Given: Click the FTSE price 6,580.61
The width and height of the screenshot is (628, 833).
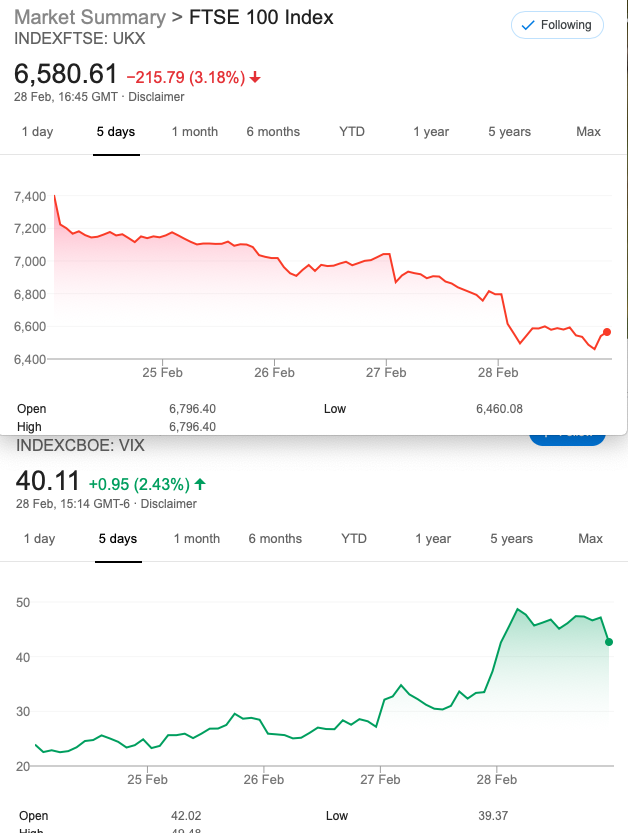Looking at the screenshot, I should (x=65, y=73).
